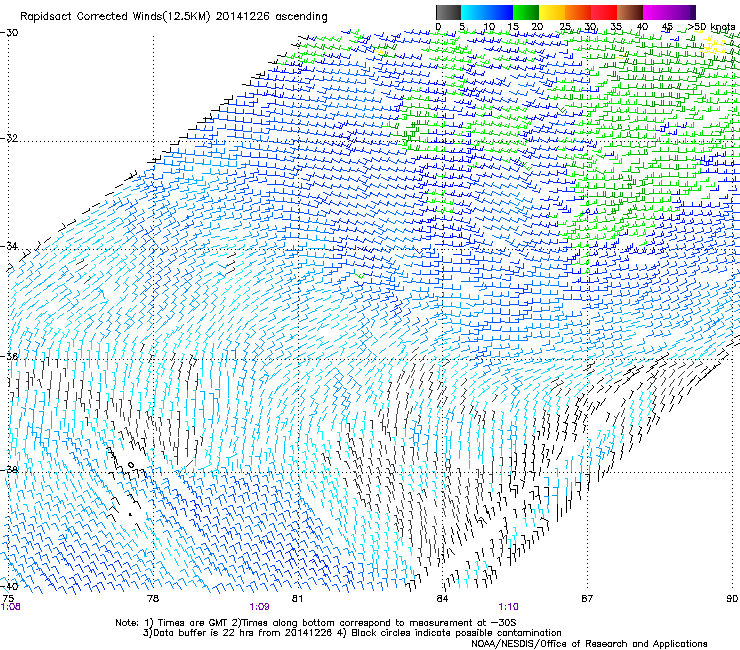
Task: Click the purple time stamp '1:09'
Action: (260, 607)
